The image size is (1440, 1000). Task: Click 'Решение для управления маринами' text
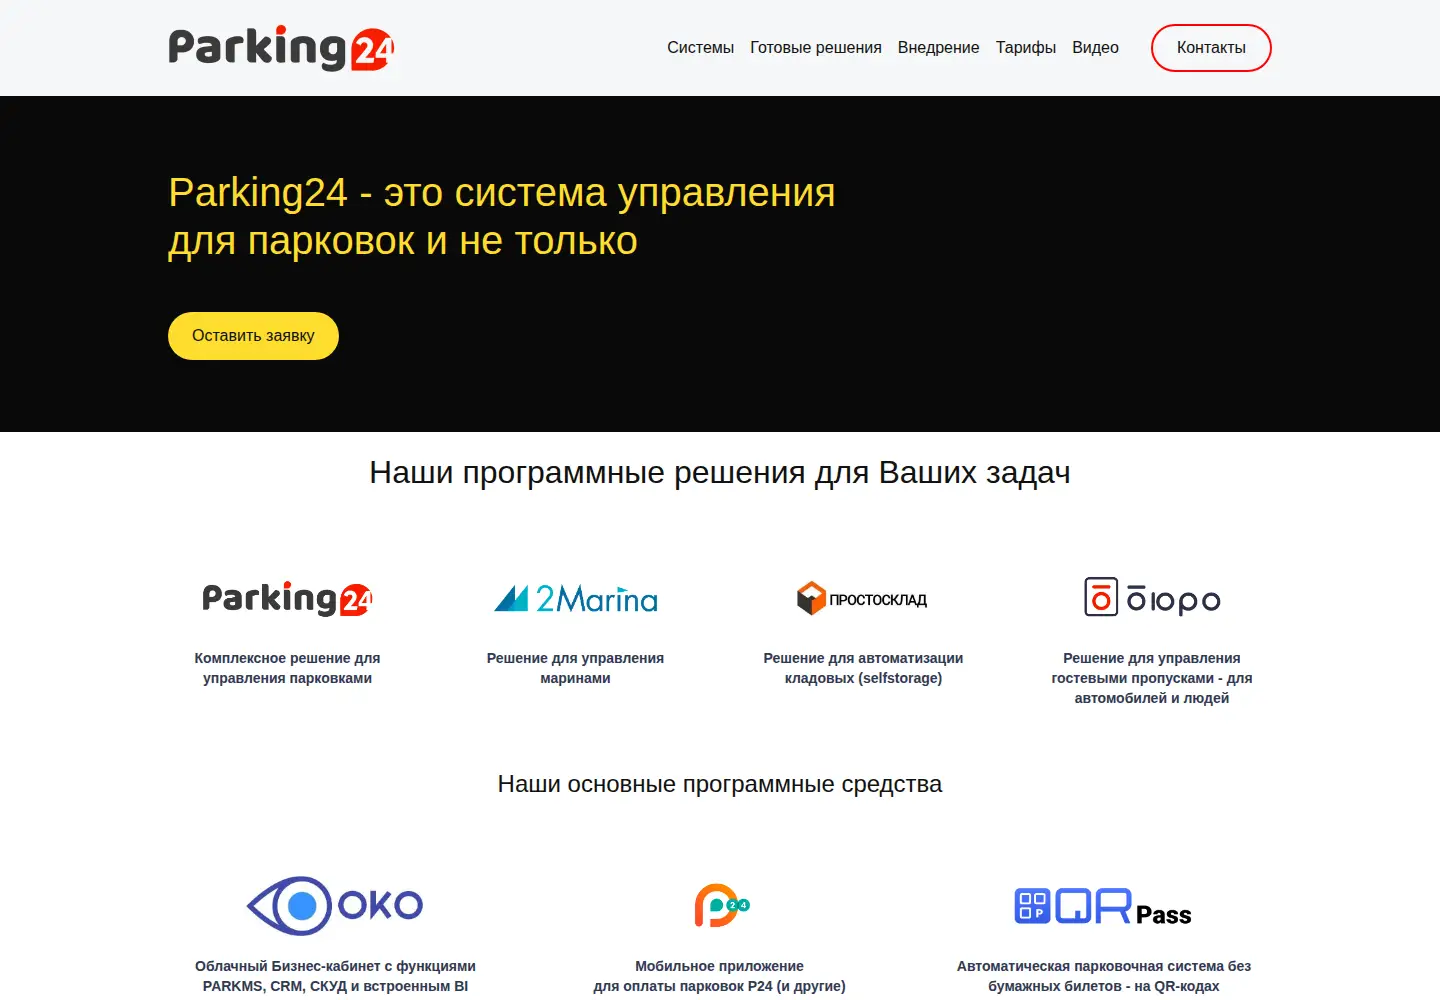pyautogui.click(x=575, y=668)
